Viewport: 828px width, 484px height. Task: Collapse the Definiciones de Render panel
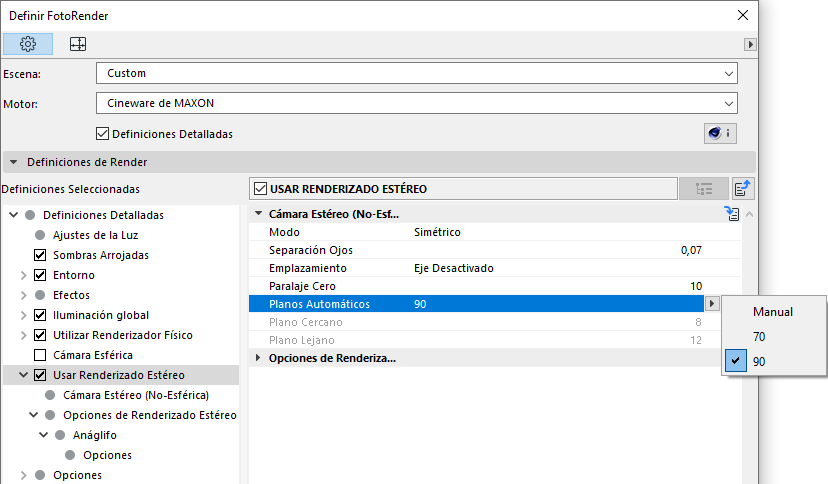[14, 162]
